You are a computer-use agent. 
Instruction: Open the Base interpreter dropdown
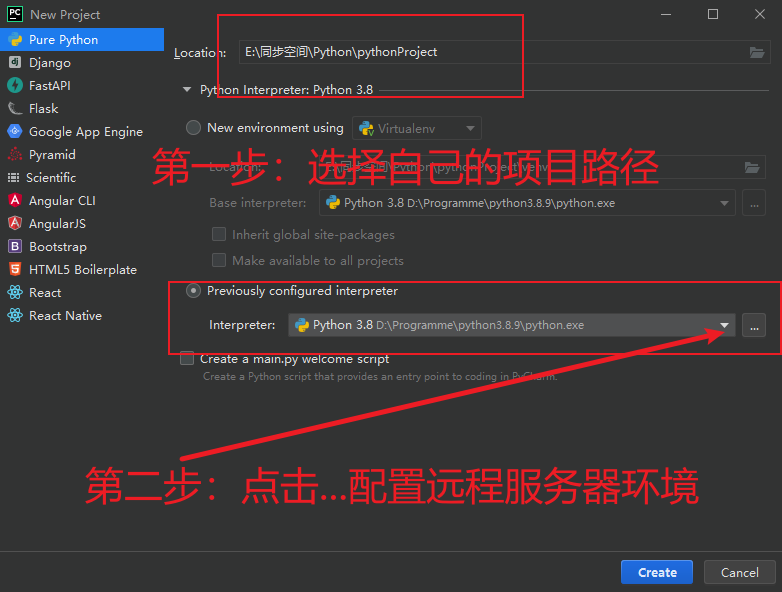point(527,203)
